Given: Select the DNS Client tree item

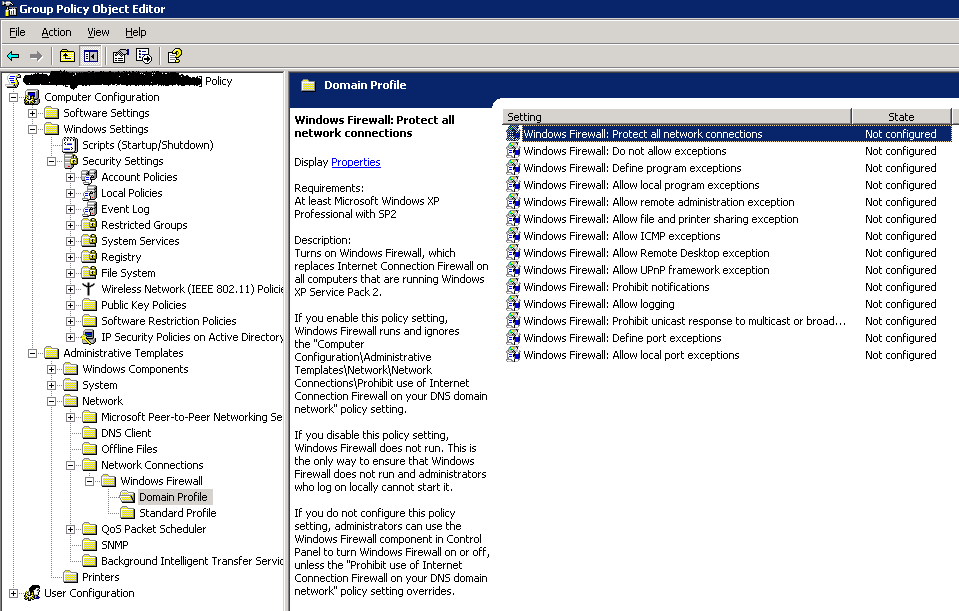Looking at the screenshot, I should coord(126,433).
